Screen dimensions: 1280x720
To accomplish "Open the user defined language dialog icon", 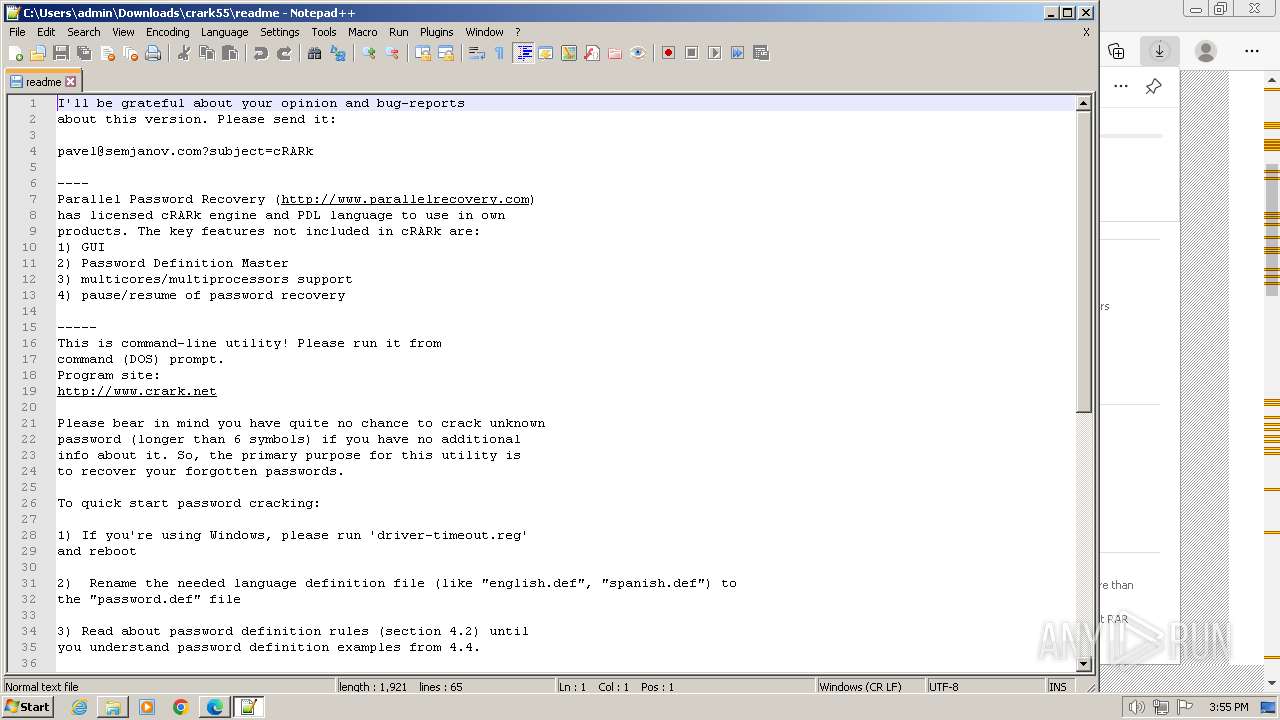I will [546, 53].
